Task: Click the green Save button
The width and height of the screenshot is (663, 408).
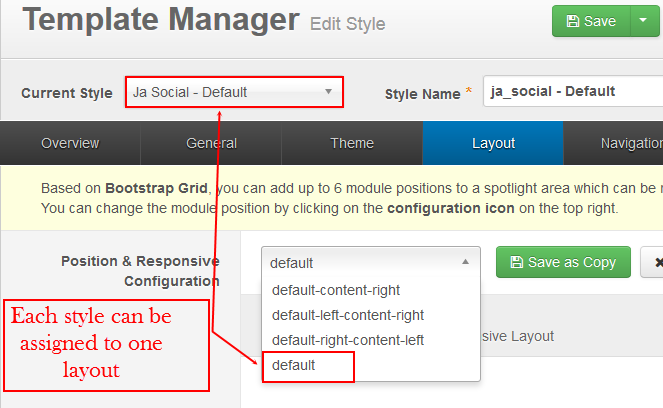Action: pyautogui.click(x=591, y=21)
